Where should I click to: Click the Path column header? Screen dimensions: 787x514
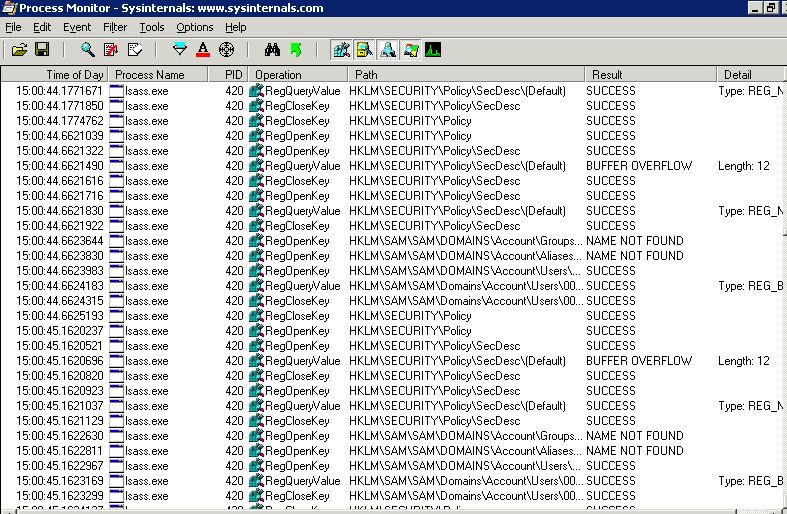[466, 75]
